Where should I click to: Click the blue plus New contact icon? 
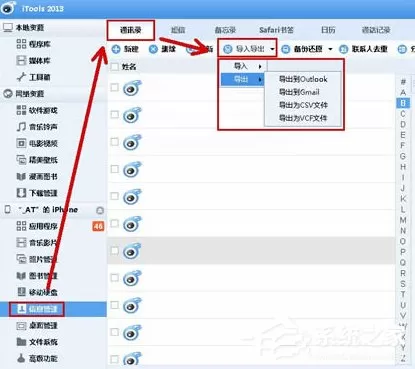coord(116,49)
